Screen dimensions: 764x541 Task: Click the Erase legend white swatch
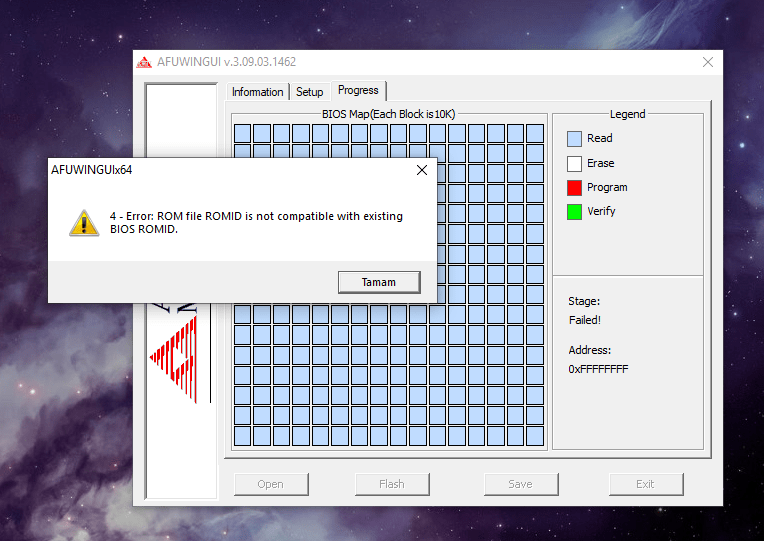(x=574, y=164)
